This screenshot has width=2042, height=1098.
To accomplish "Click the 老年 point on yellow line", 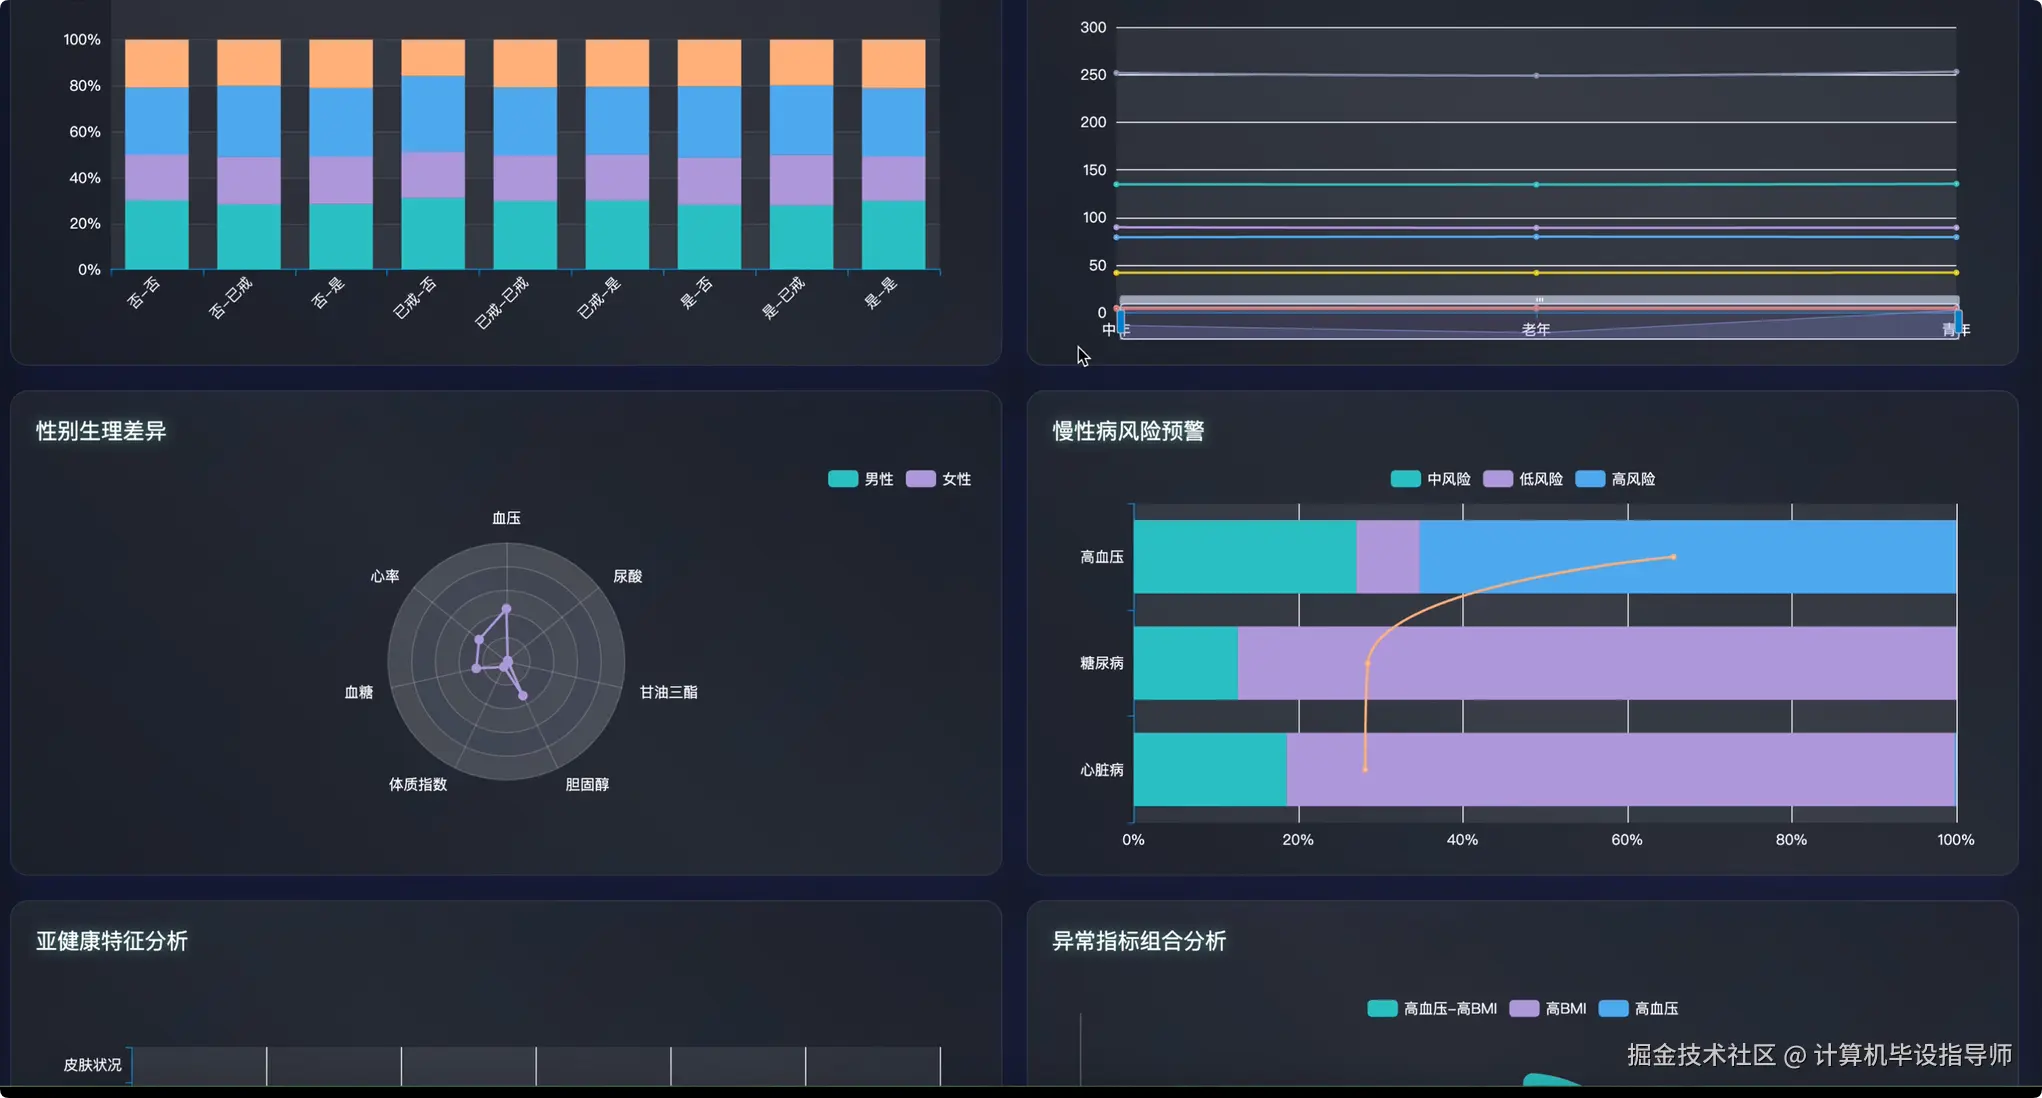I will click(x=1536, y=273).
